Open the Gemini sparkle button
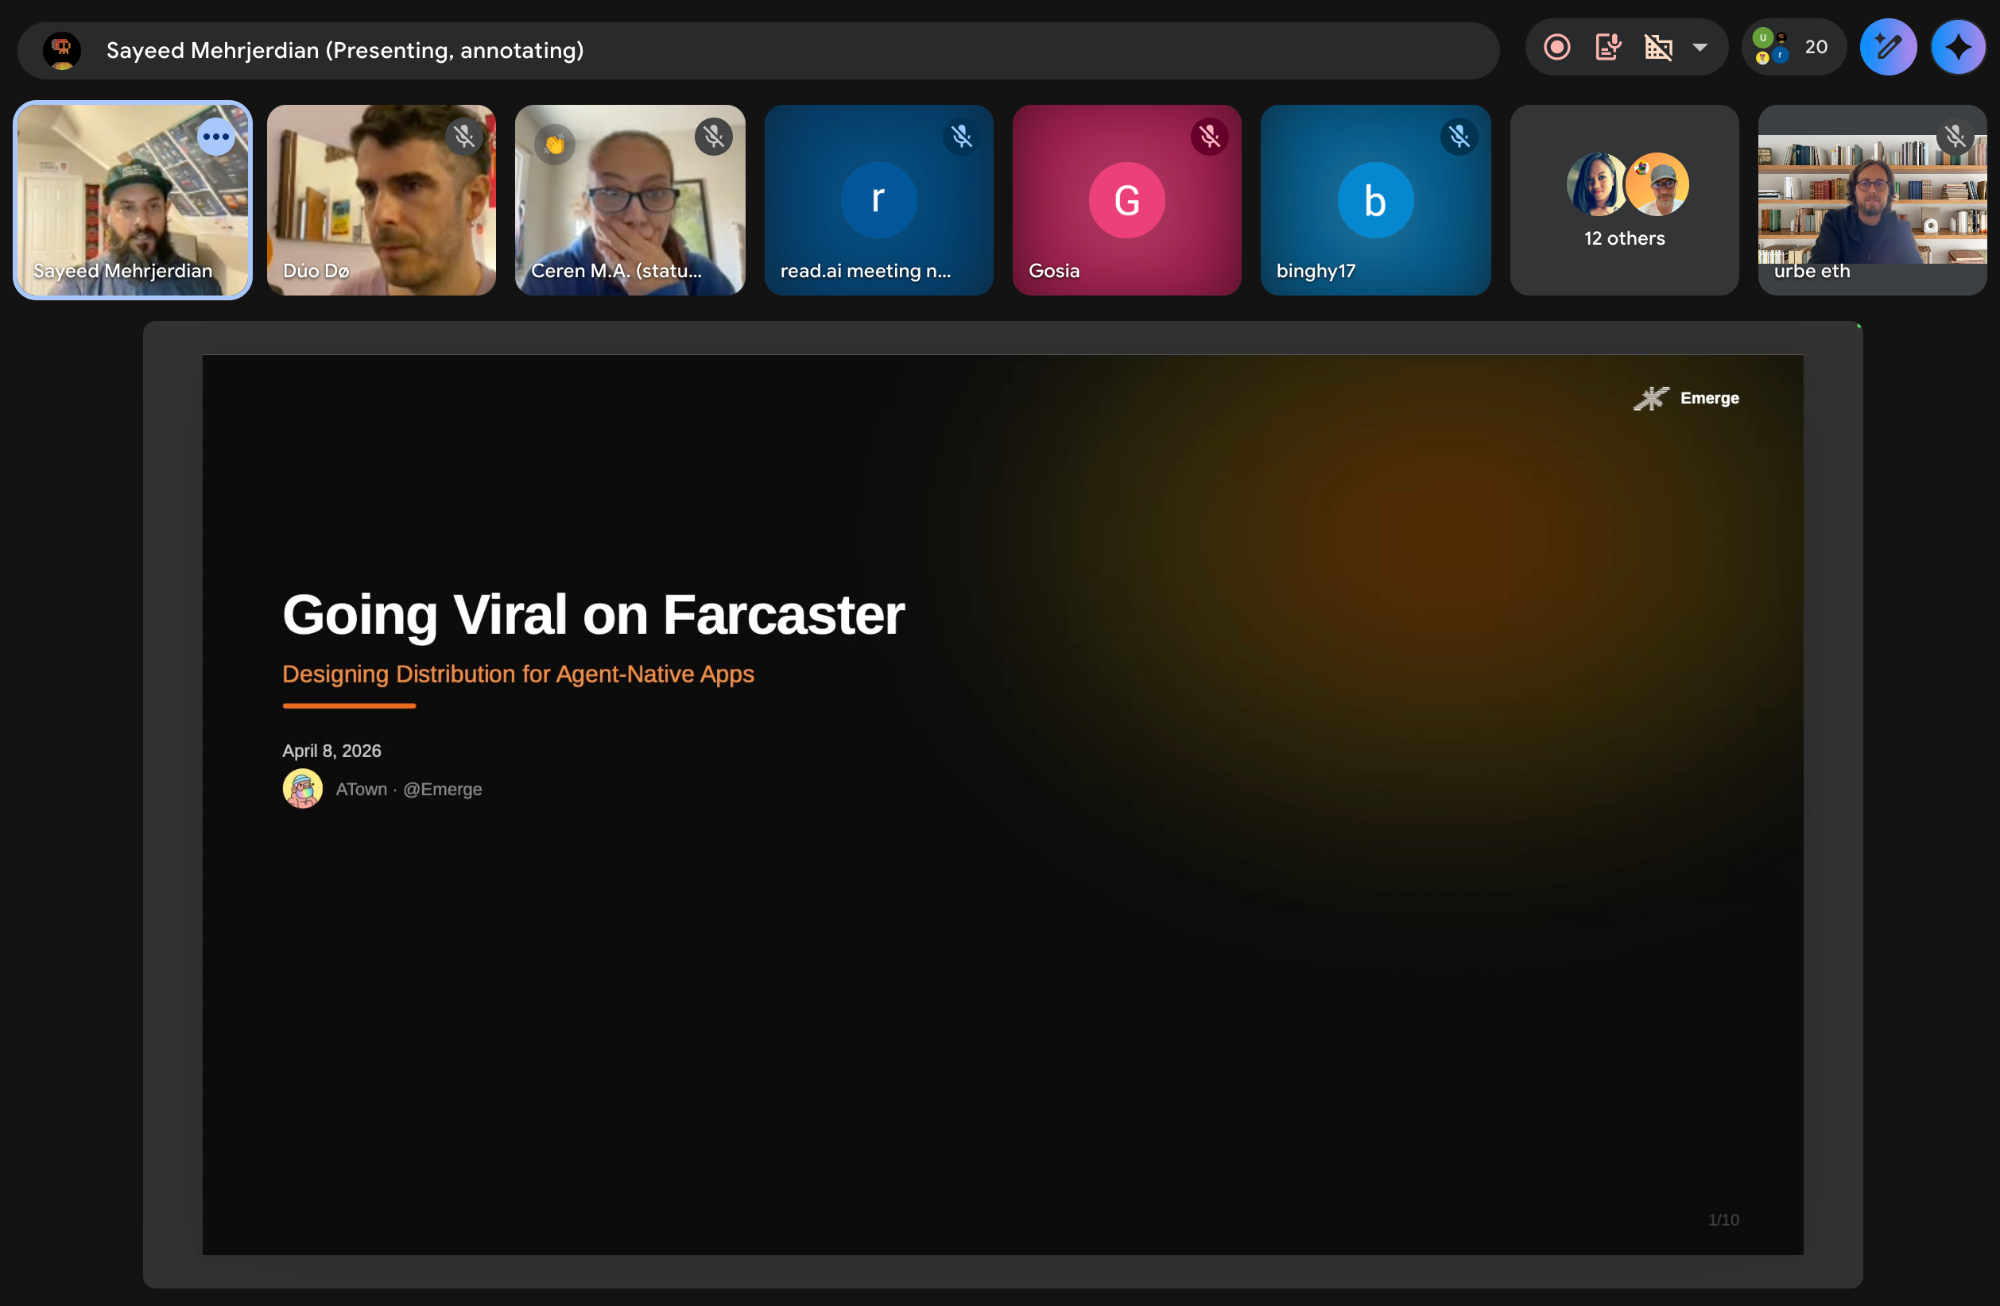 coord(1958,47)
